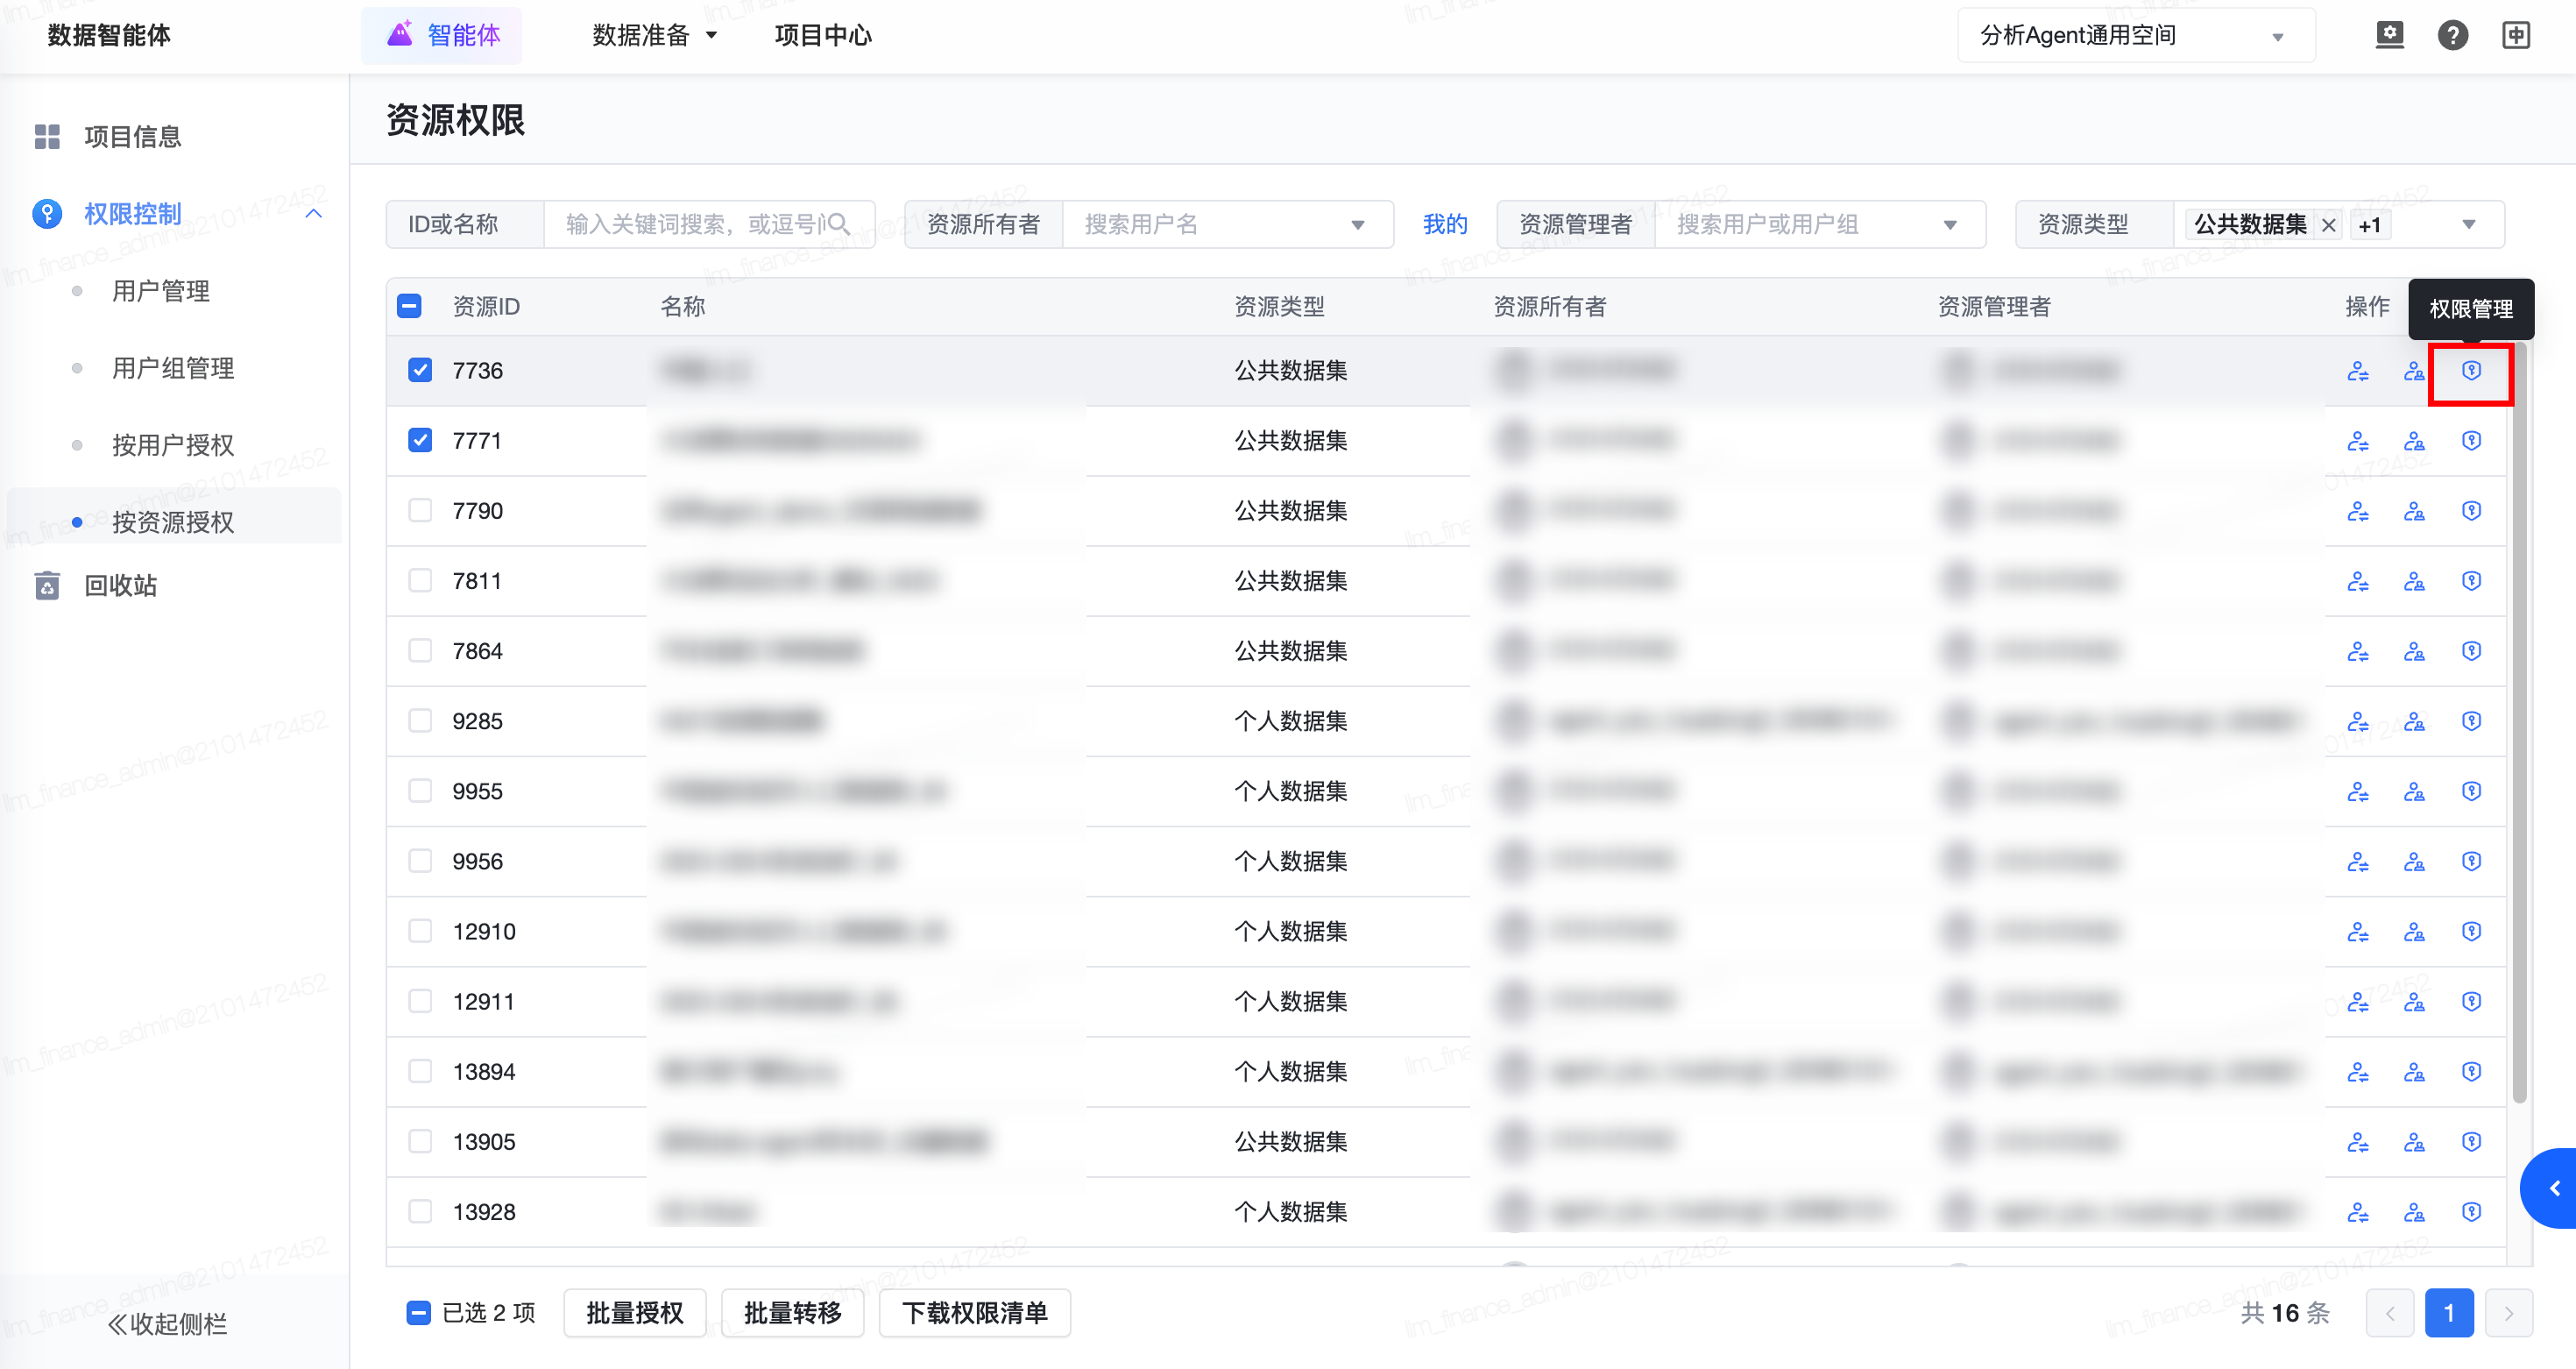This screenshot has width=2576, height=1369.
Task: Remove the 公共数据集 filter tag
Action: [x=2328, y=224]
